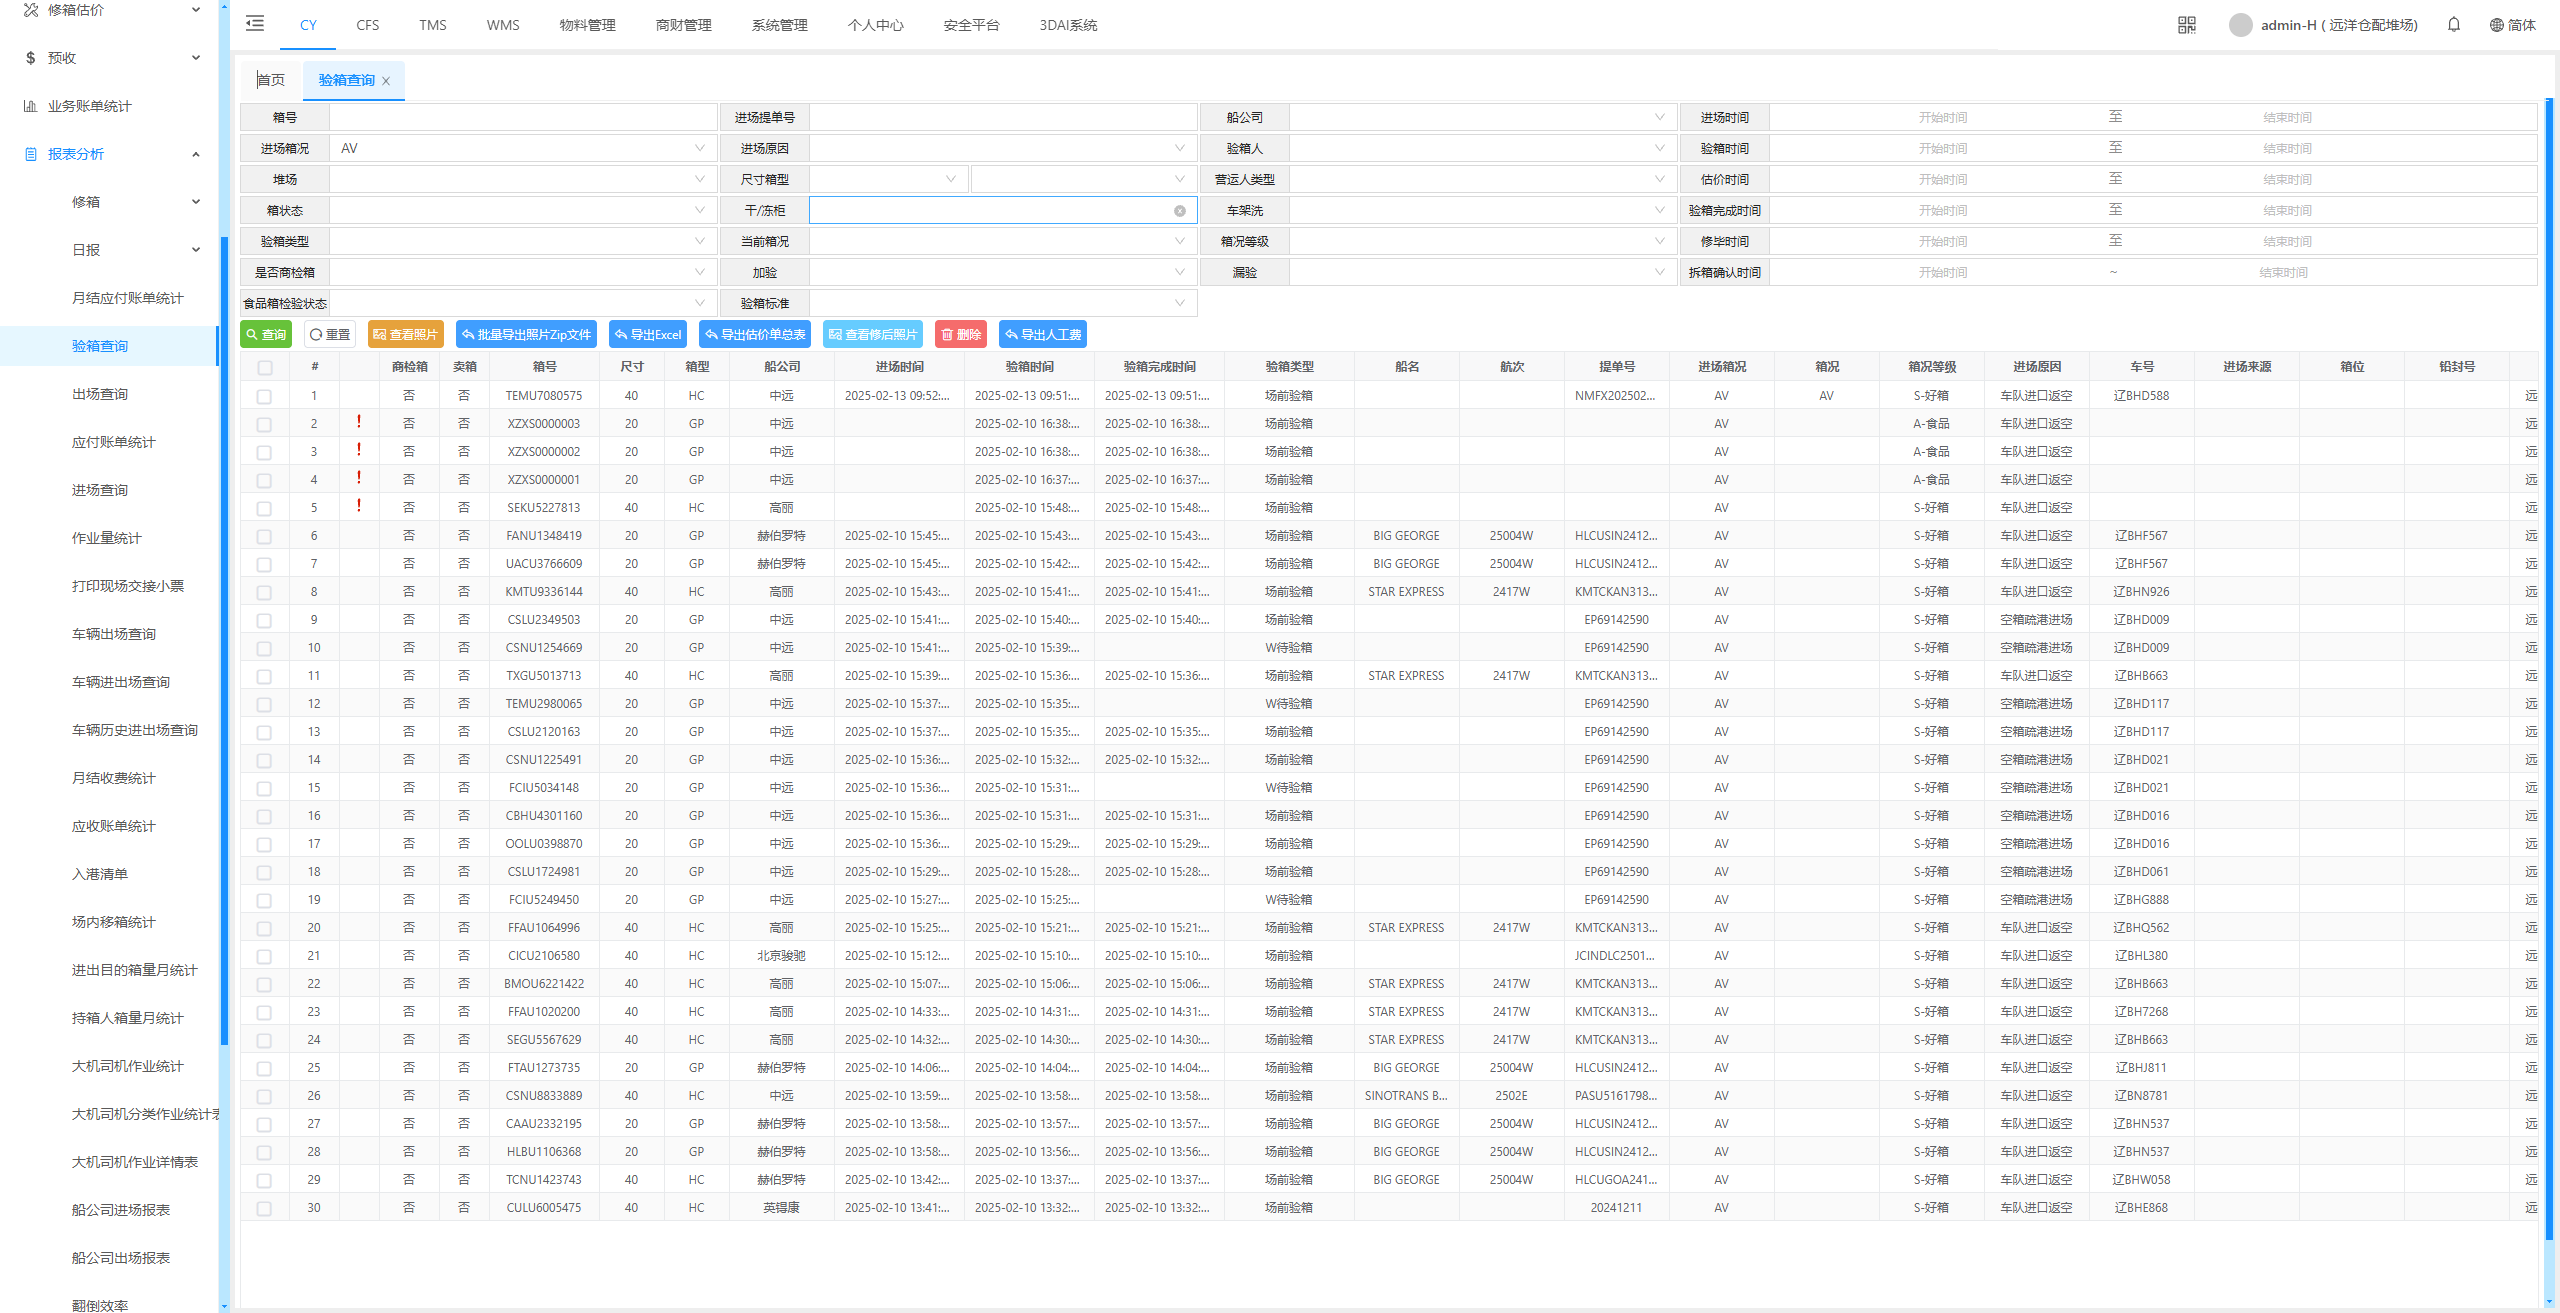Click the 导出Excel button
The image size is (2560, 1313).
click(x=647, y=335)
